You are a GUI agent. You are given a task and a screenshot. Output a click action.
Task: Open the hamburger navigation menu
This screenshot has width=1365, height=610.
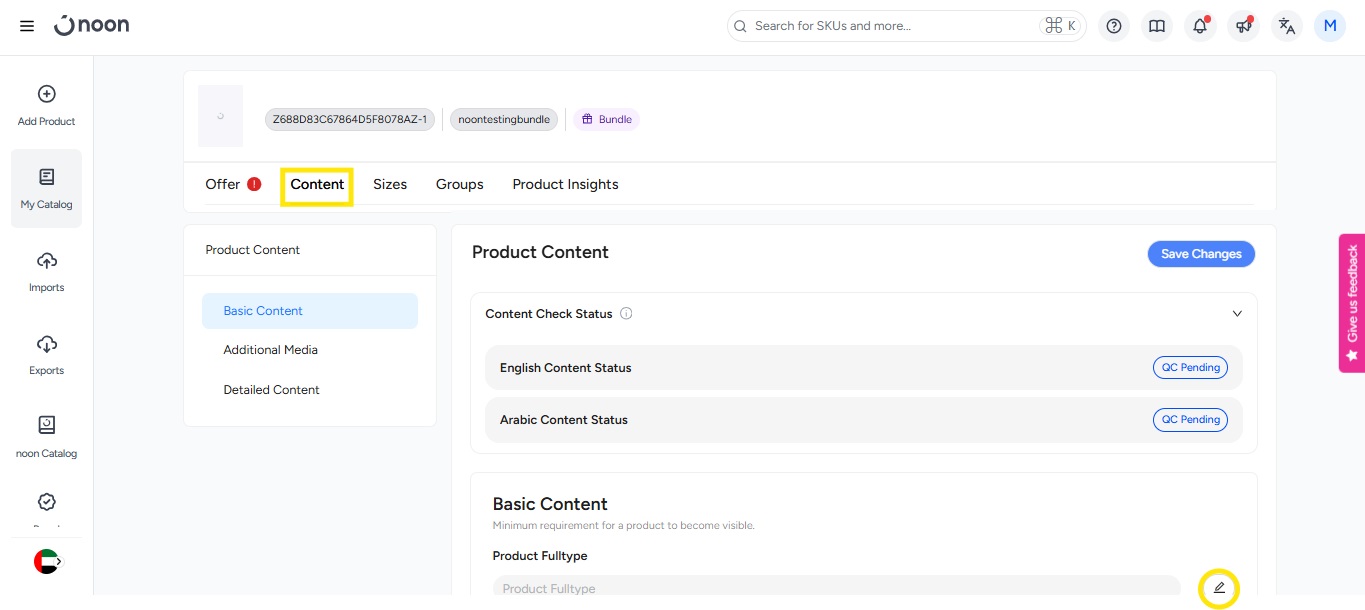[x=27, y=26]
